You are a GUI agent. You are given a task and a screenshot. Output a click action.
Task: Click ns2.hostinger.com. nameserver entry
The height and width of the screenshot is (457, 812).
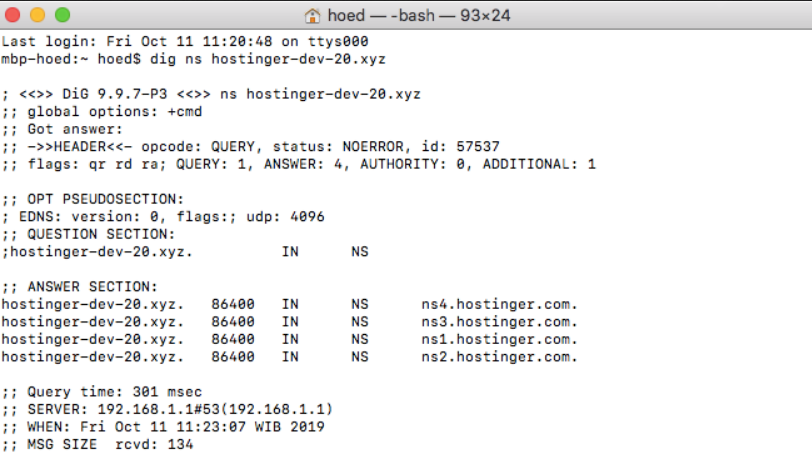coord(501,357)
